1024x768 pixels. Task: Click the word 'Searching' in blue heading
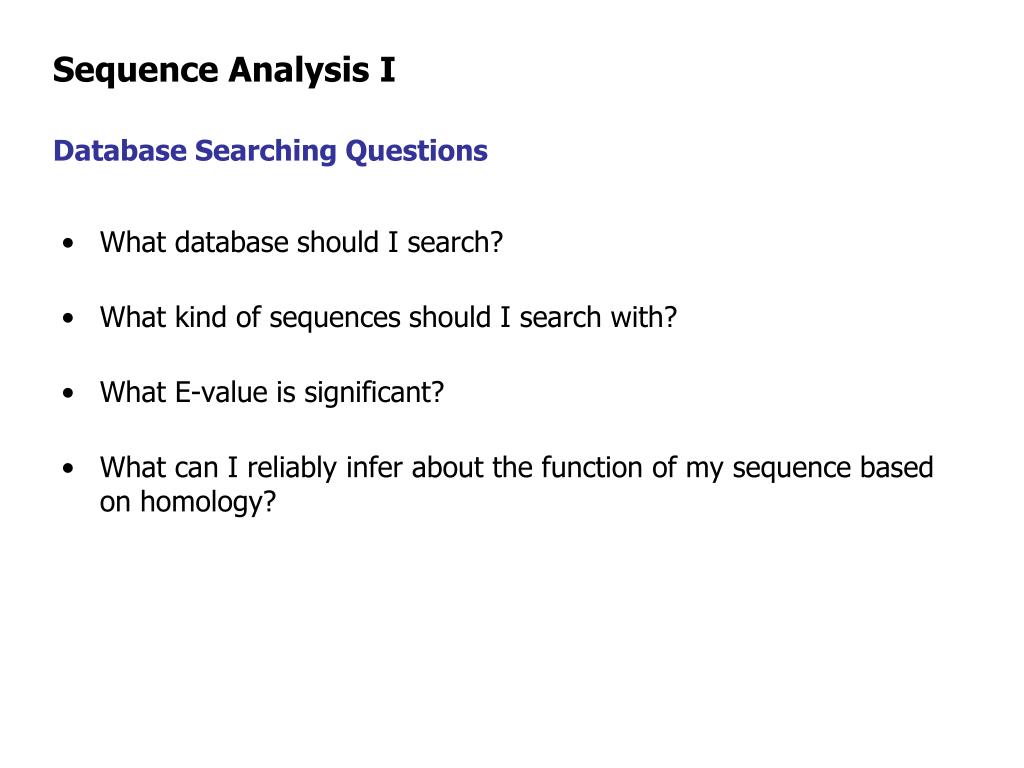266,152
